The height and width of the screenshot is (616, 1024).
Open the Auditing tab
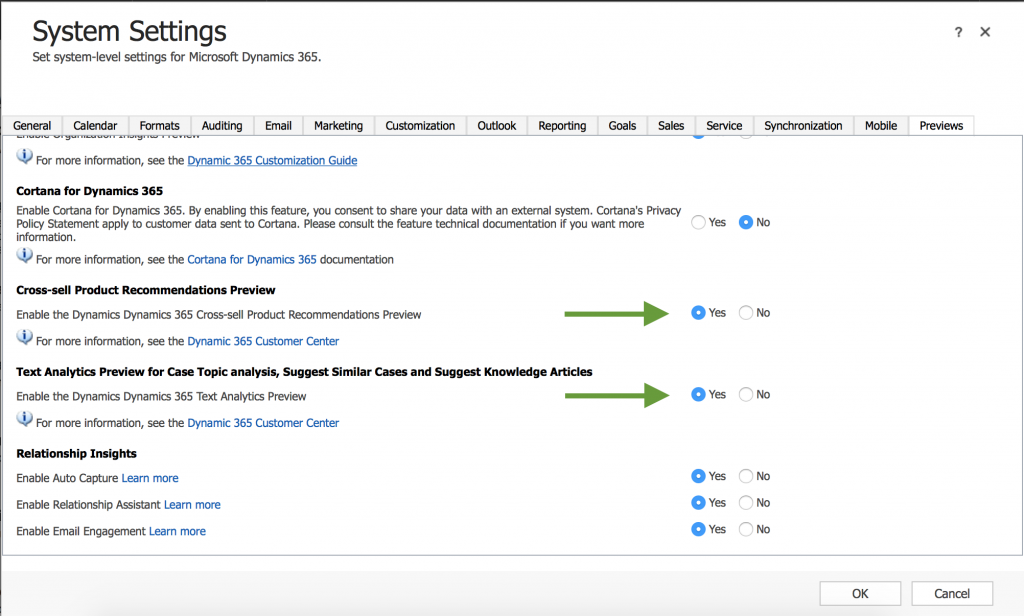coord(222,126)
